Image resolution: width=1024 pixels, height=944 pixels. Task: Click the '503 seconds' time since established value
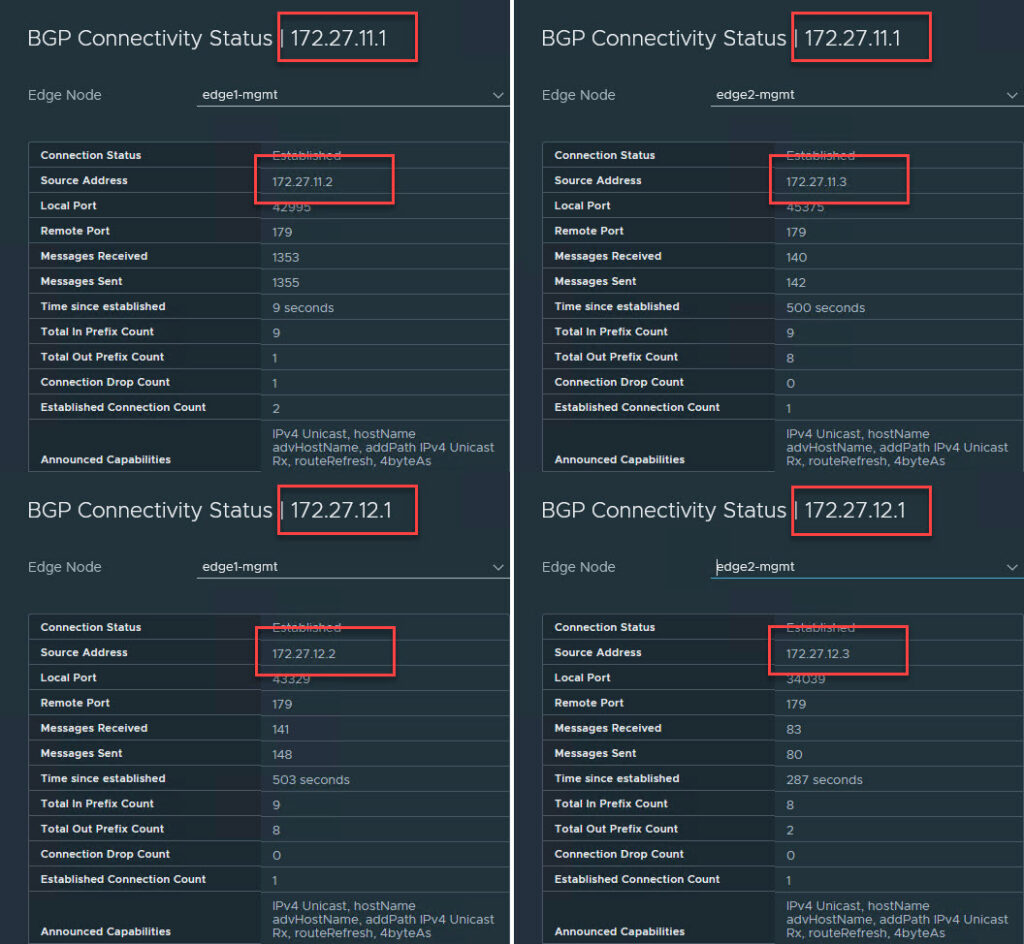(311, 780)
